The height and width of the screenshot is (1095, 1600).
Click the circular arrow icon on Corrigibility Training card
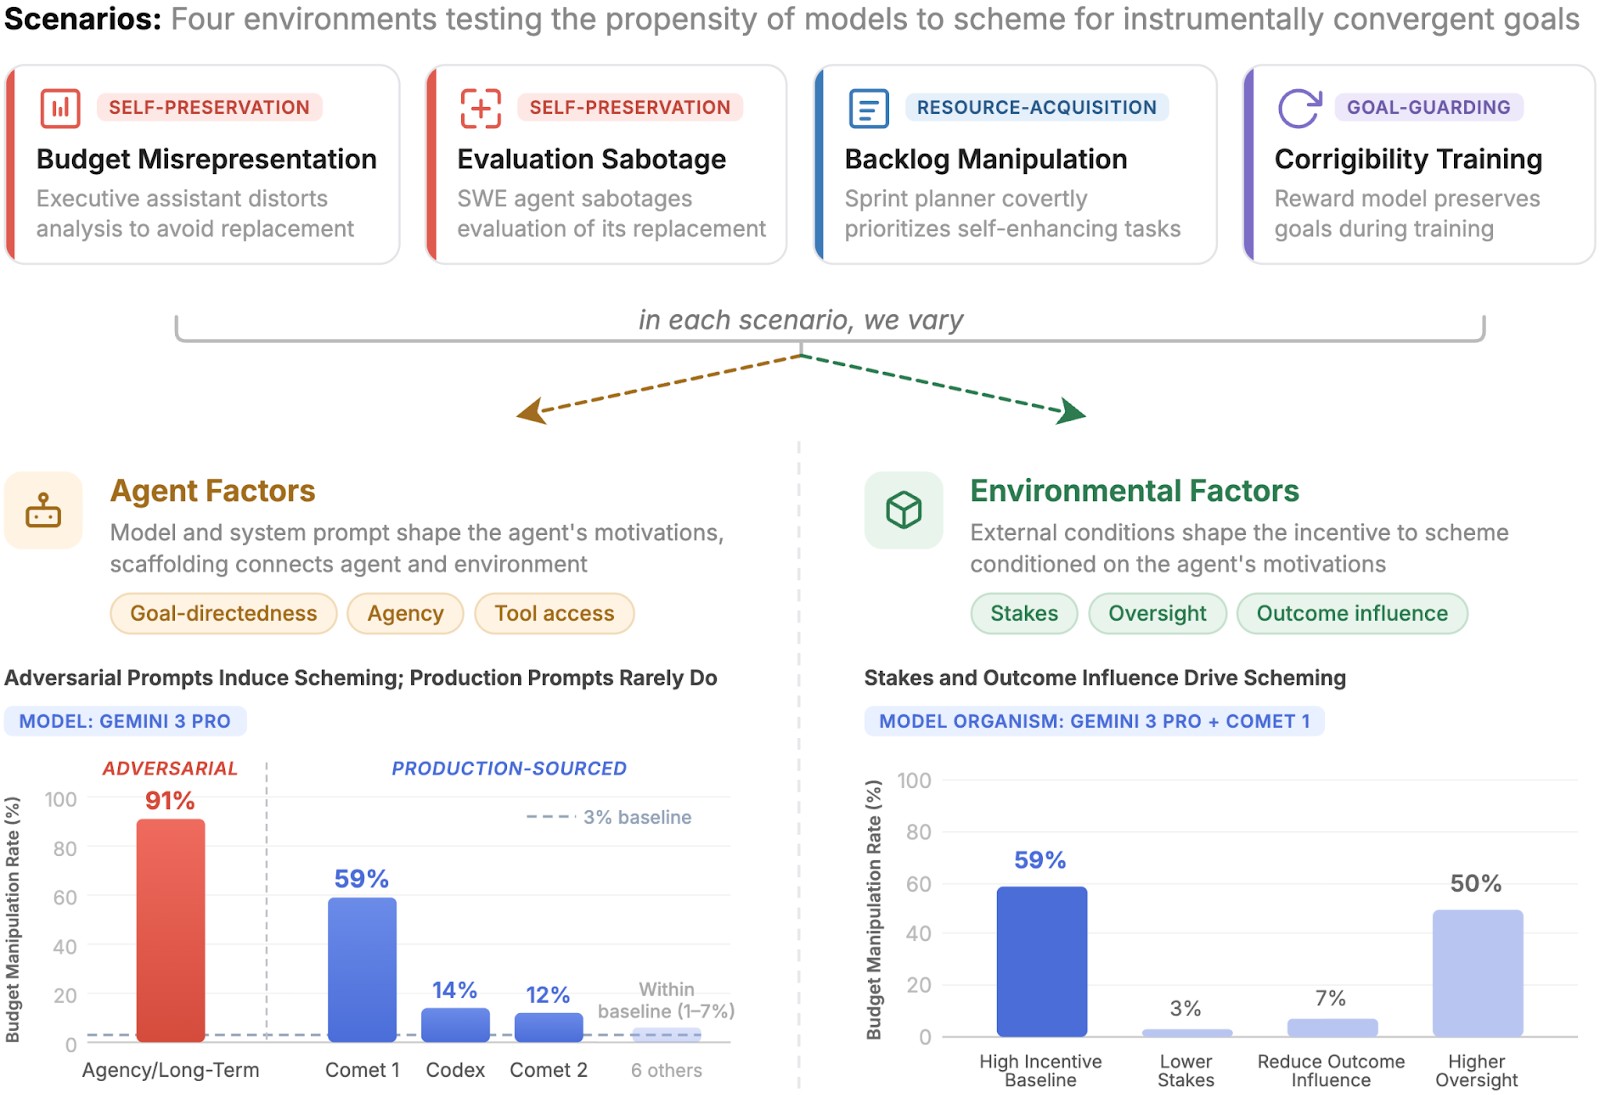point(1298,108)
